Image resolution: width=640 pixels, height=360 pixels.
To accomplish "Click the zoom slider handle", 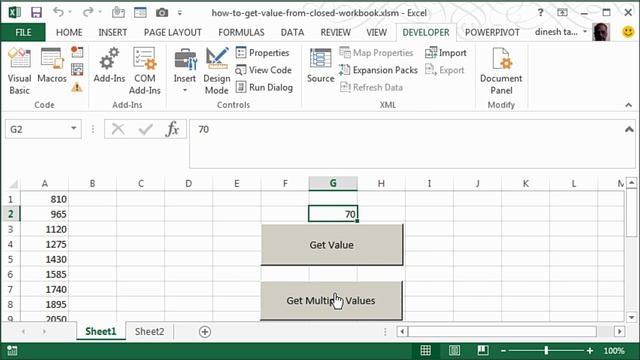I will pyautogui.click(x=546, y=350).
